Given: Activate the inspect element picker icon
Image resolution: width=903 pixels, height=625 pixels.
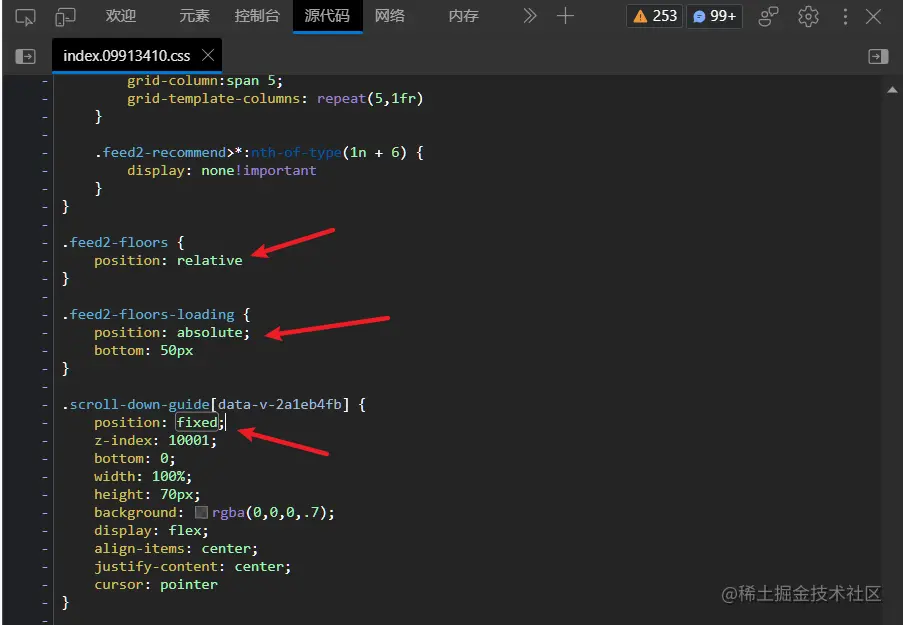Looking at the screenshot, I should (x=25, y=17).
